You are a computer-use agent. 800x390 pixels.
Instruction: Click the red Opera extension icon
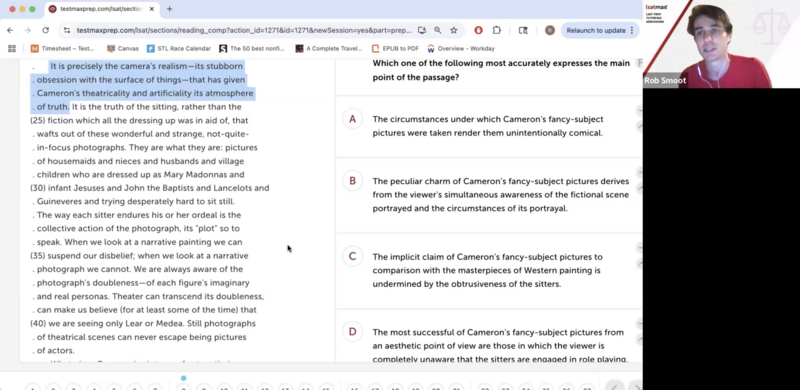point(479,31)
